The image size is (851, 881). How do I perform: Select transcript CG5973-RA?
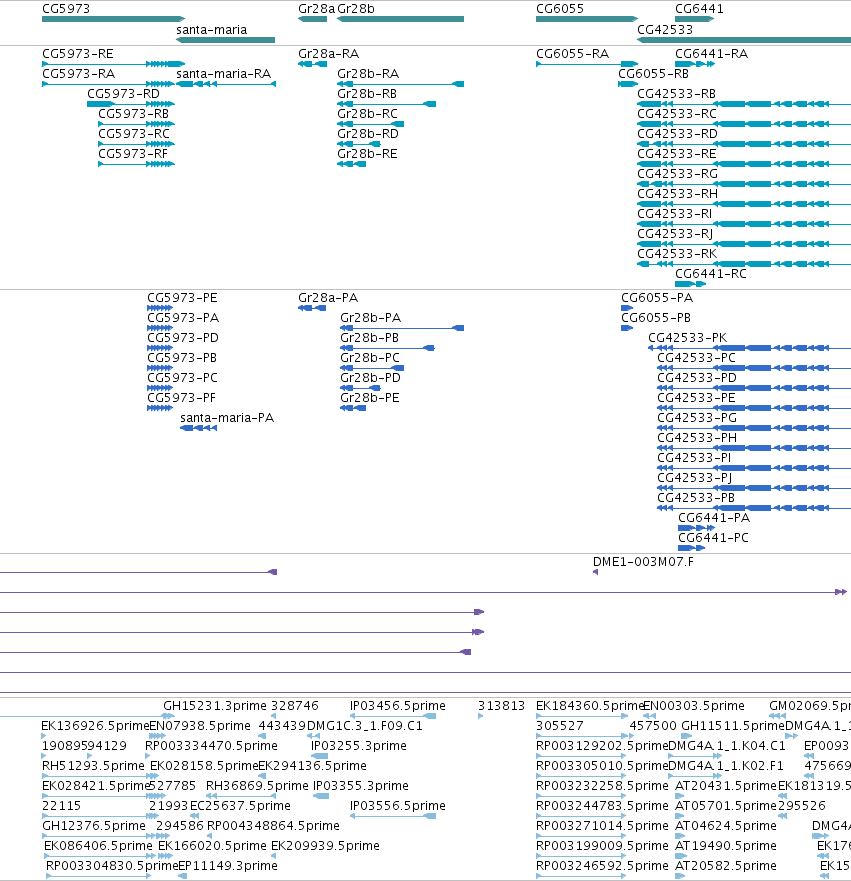click(x=108, y=84)
